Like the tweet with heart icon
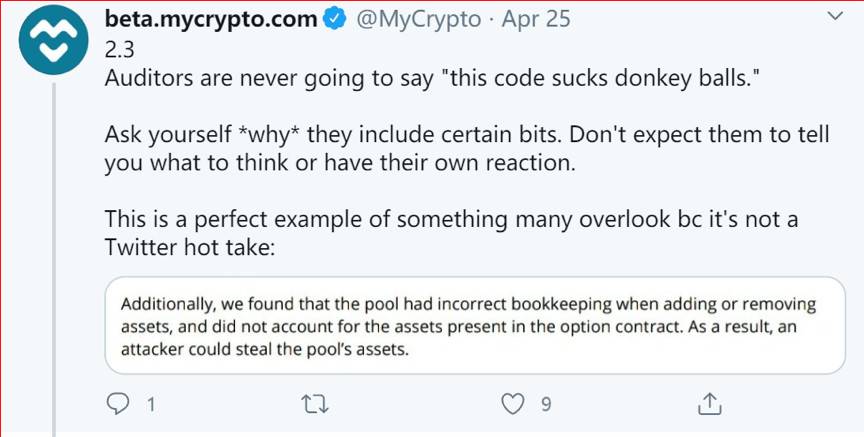This screenshot has height=437, width=864. click(x=512, y=405)
